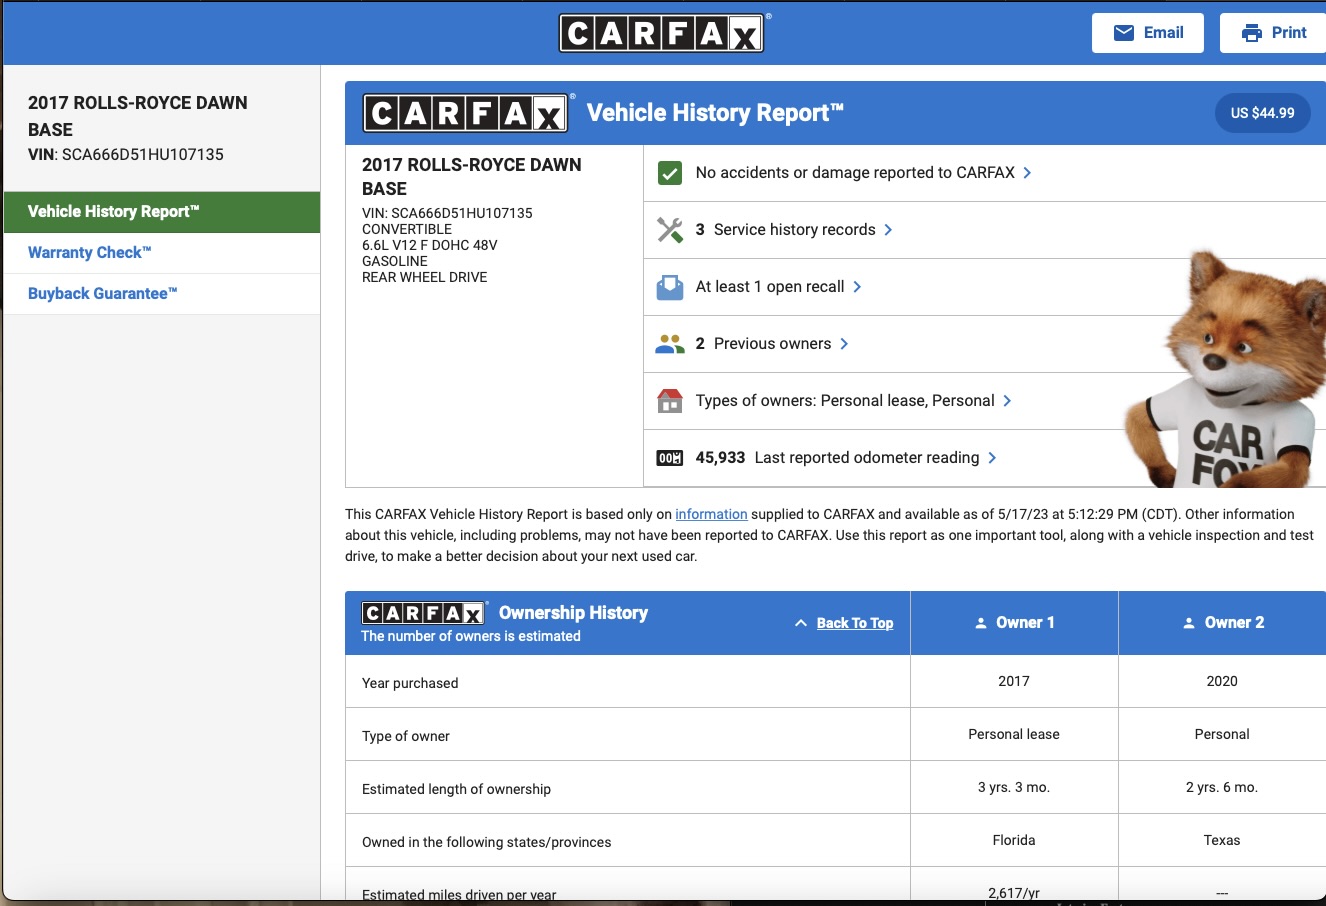Image resolution: width=1326 pixels, height=906 pixels.
Task: Click the 3 yrs. 3 mo. cell
Action: coord(1014,787)
